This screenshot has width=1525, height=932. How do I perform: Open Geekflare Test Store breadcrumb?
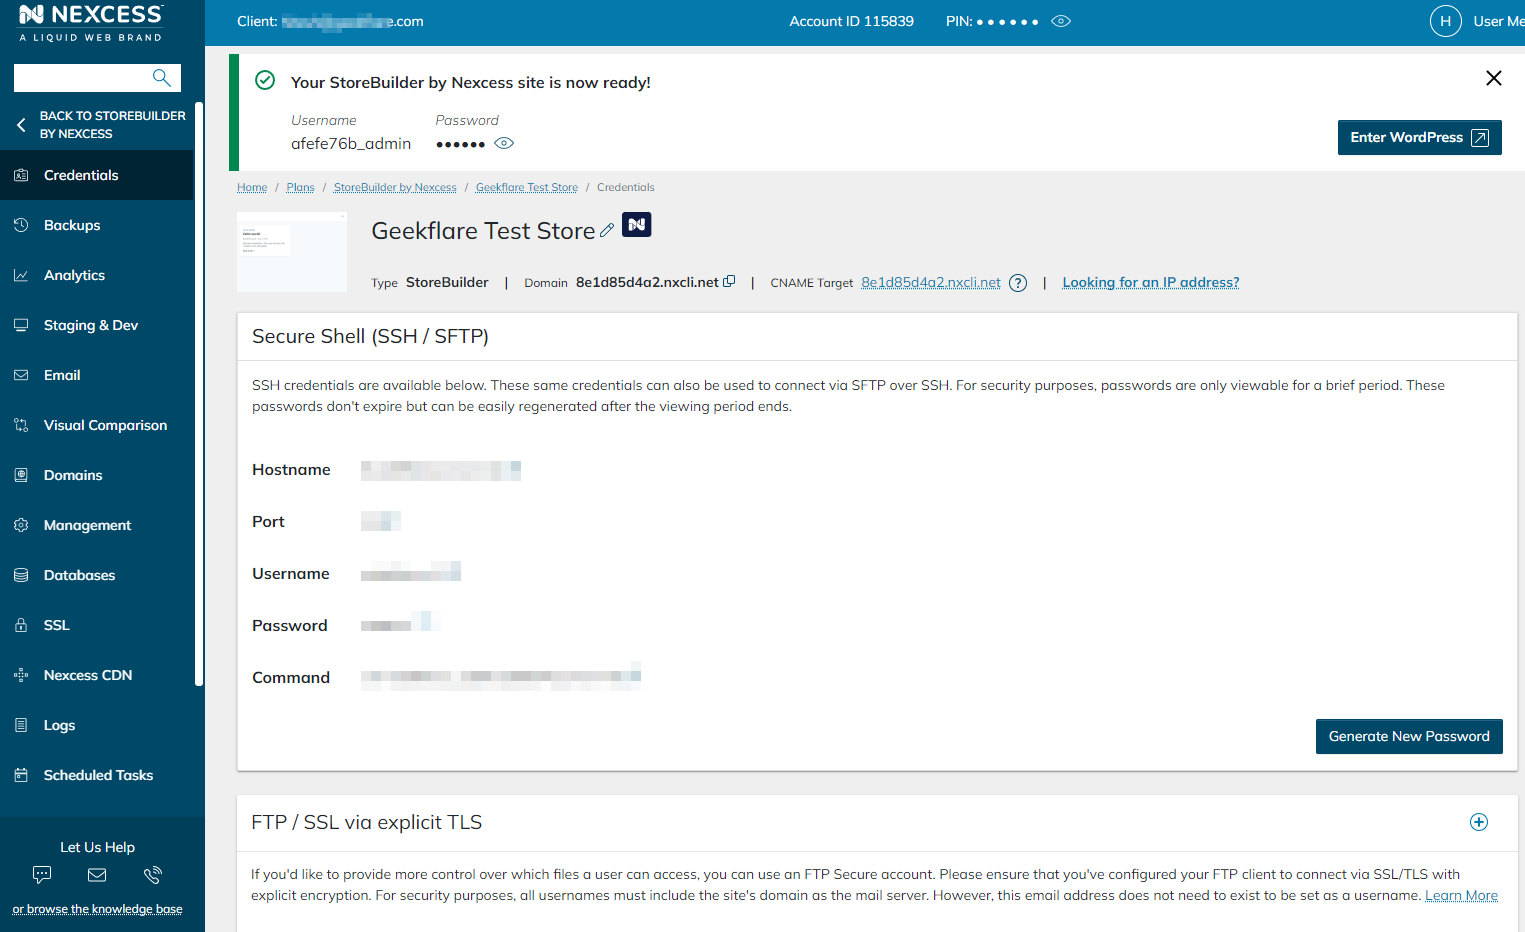(527, 187)
